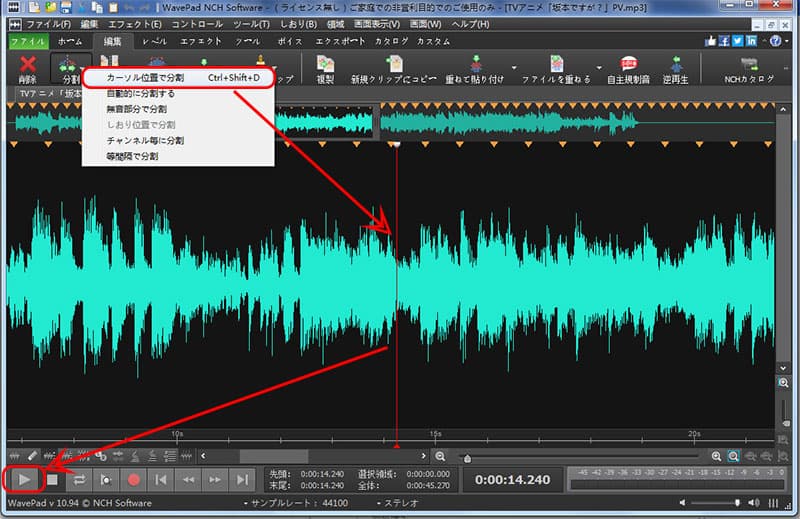Click 自主規制音 (Bleep) icon

click(x=628, y=69)
